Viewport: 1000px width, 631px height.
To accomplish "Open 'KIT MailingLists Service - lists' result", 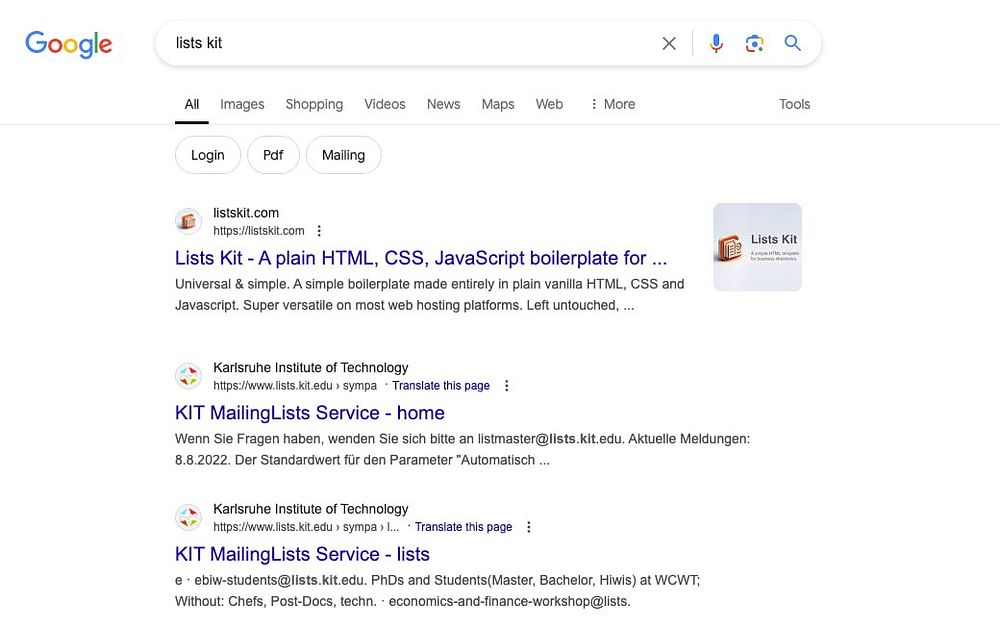I will [x=302, y=554].
